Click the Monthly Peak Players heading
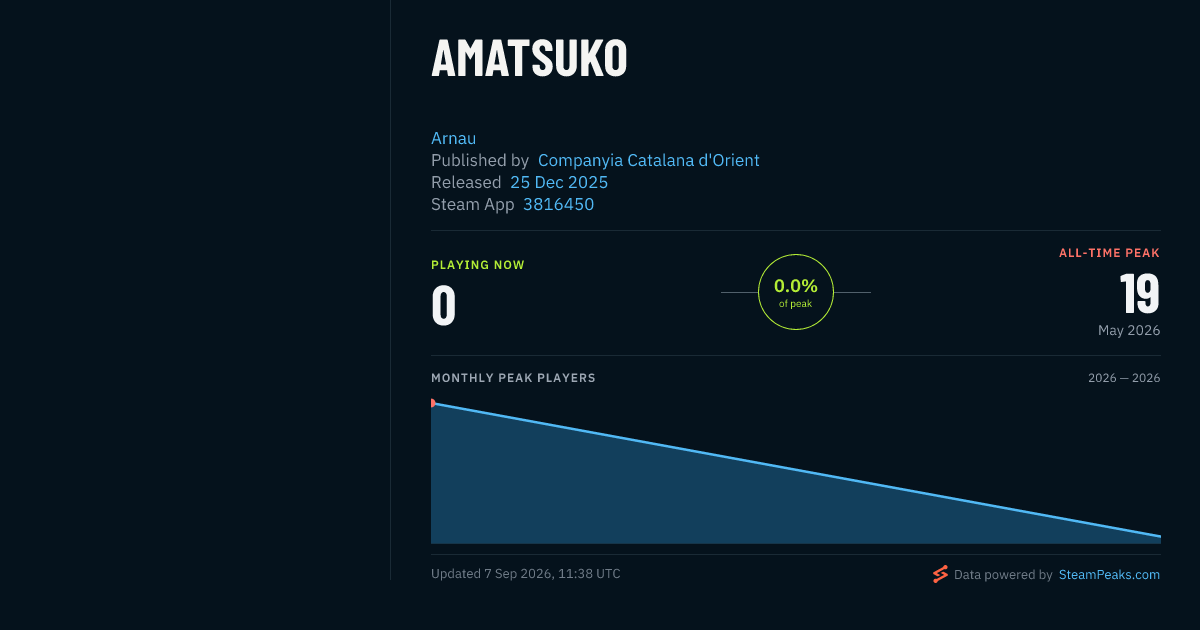The height and width of the screenshot is (630, 1200). pyautogui.click(x=513, y=378)
